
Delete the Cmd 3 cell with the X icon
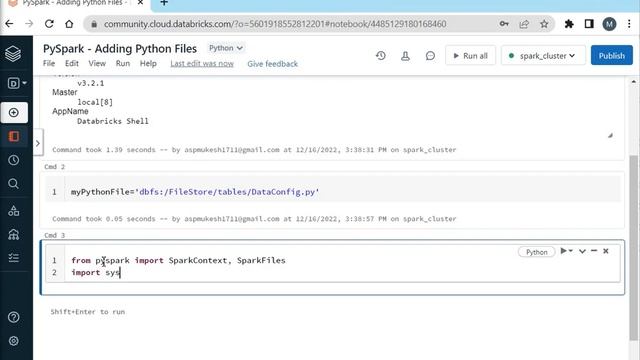(x=606, y=251)
